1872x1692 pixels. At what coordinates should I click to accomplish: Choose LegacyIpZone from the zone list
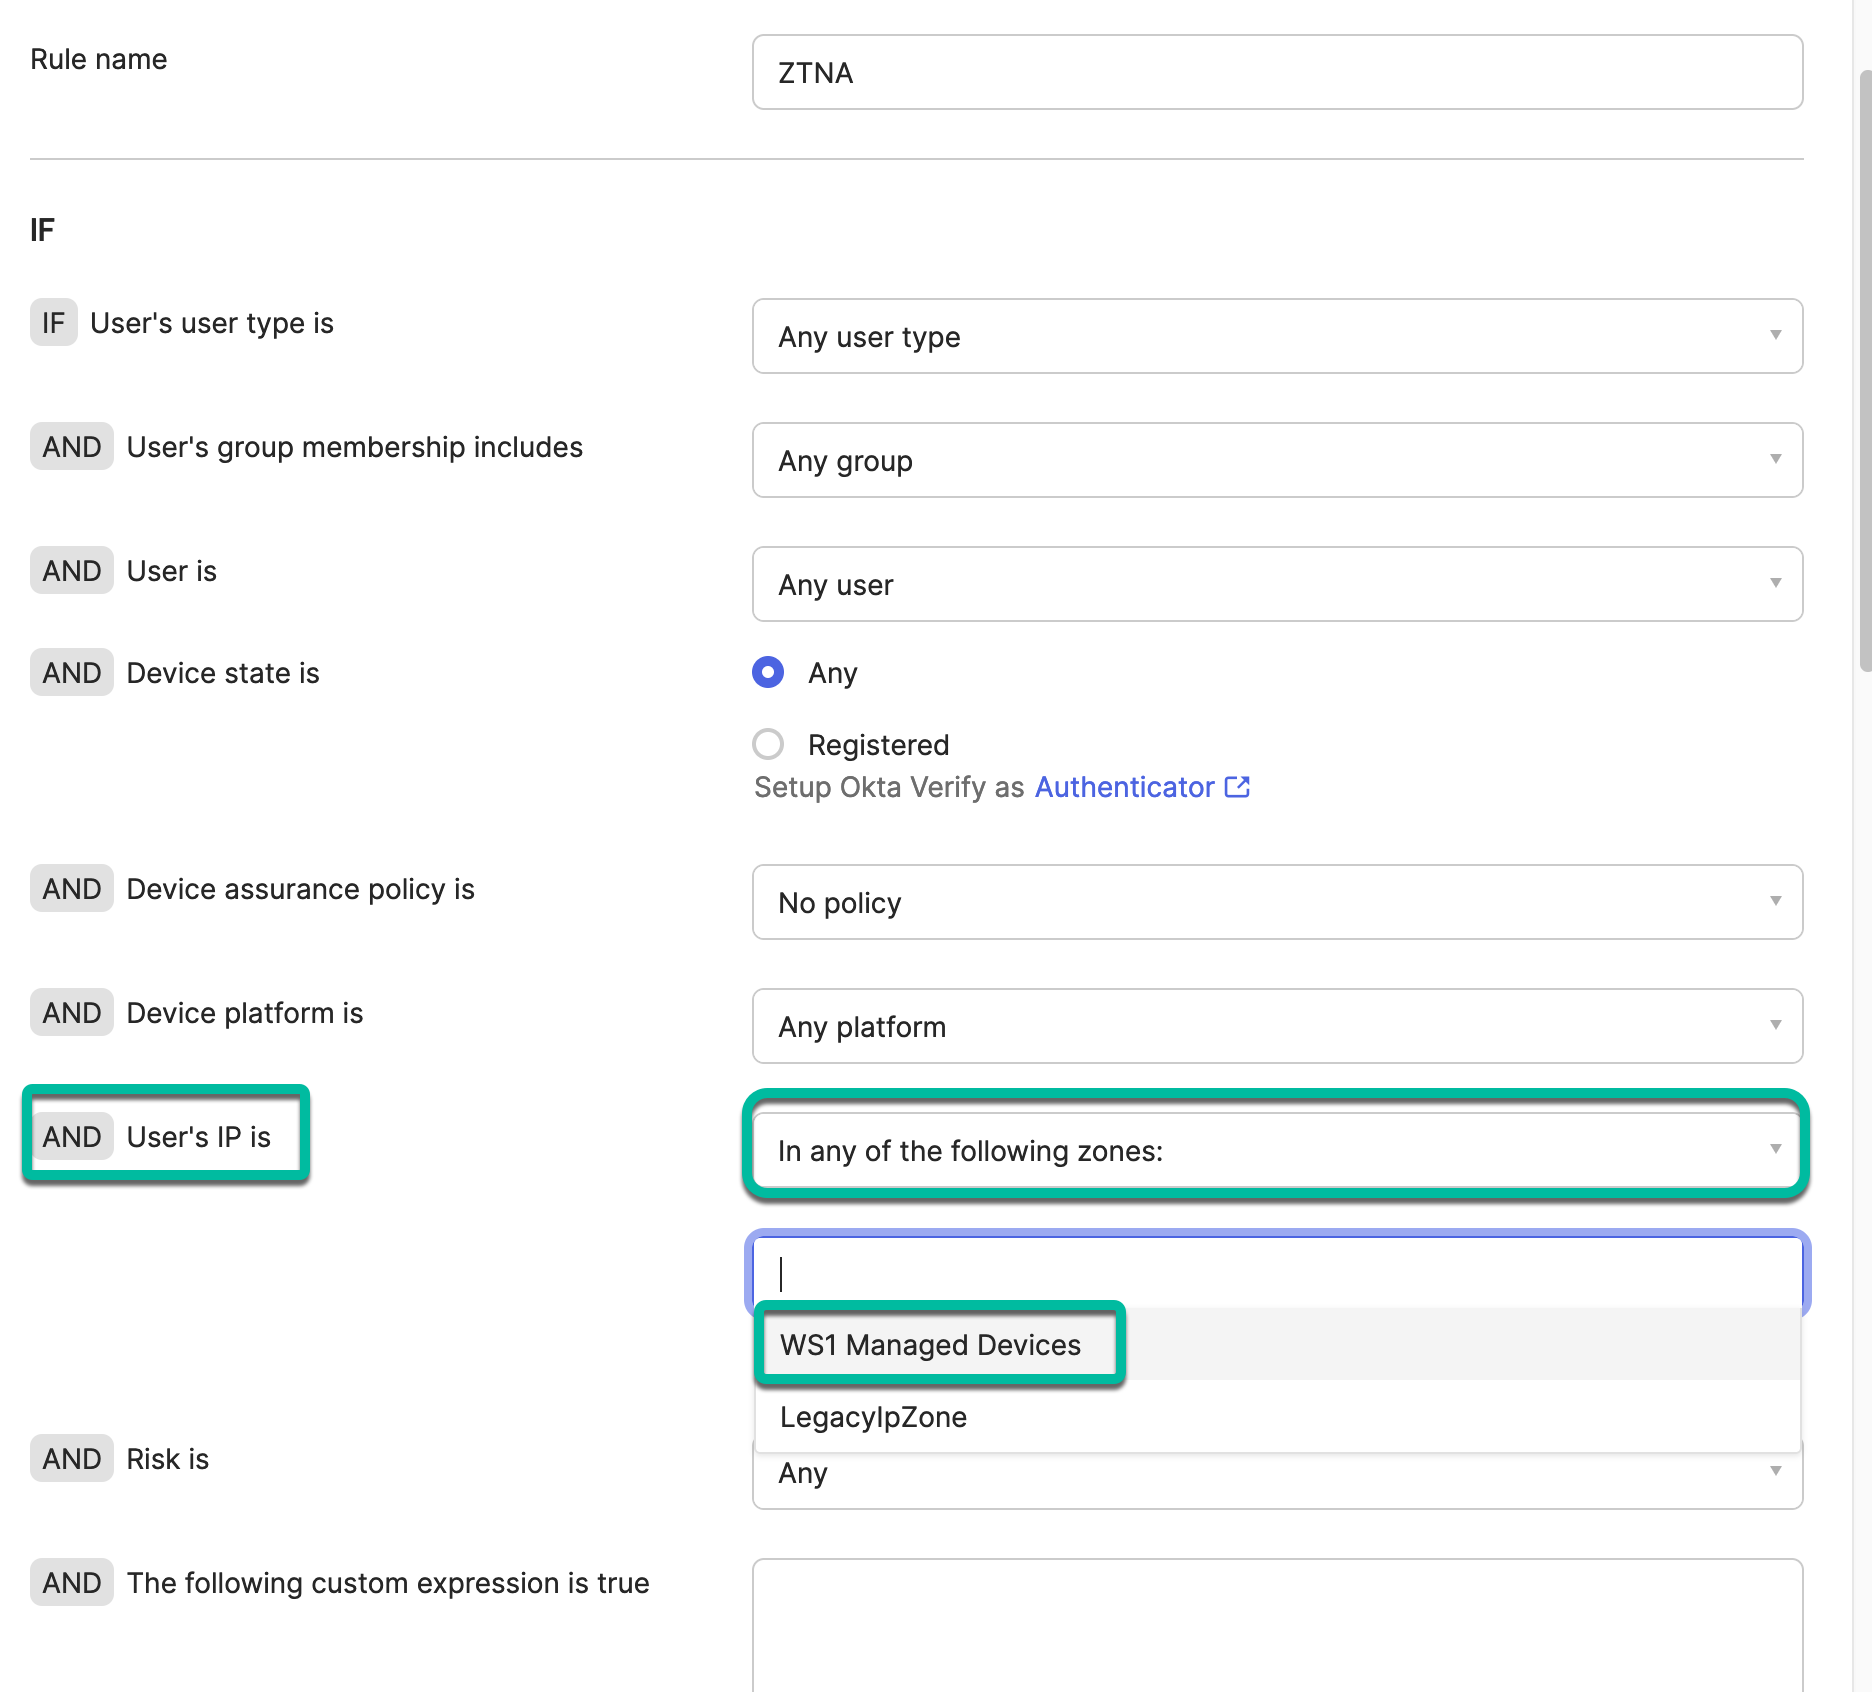tap(873, 1417)
